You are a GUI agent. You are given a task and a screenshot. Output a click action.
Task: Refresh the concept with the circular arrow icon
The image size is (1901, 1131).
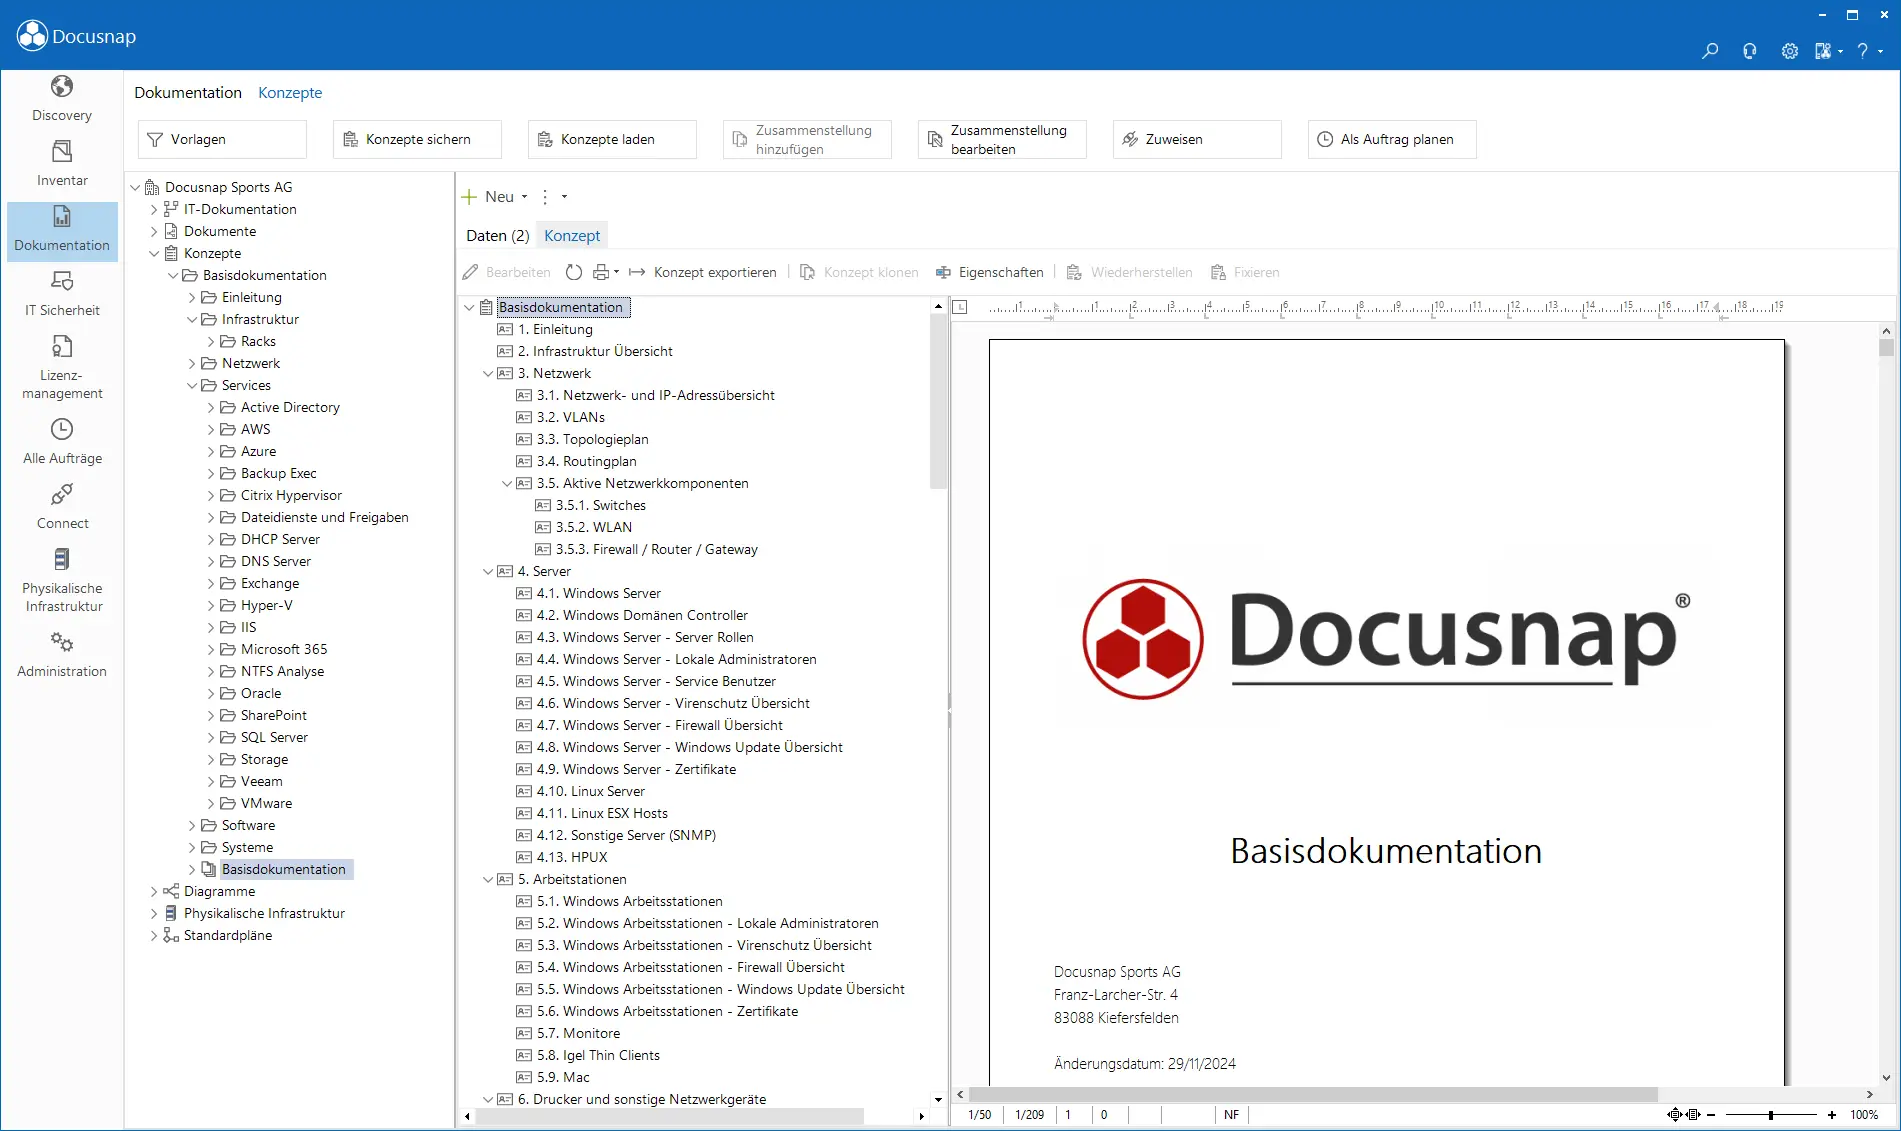click(574, 272)
